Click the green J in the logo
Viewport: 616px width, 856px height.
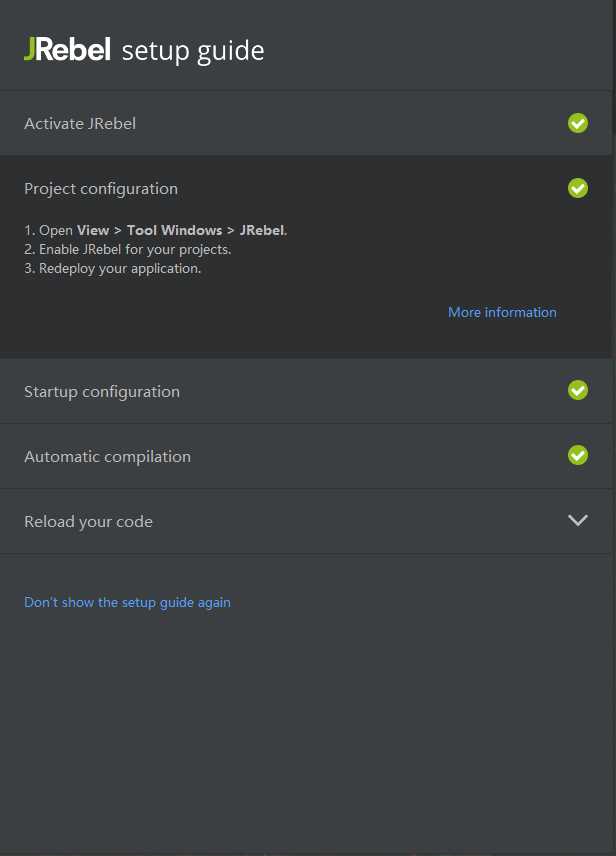coord(30,50)
